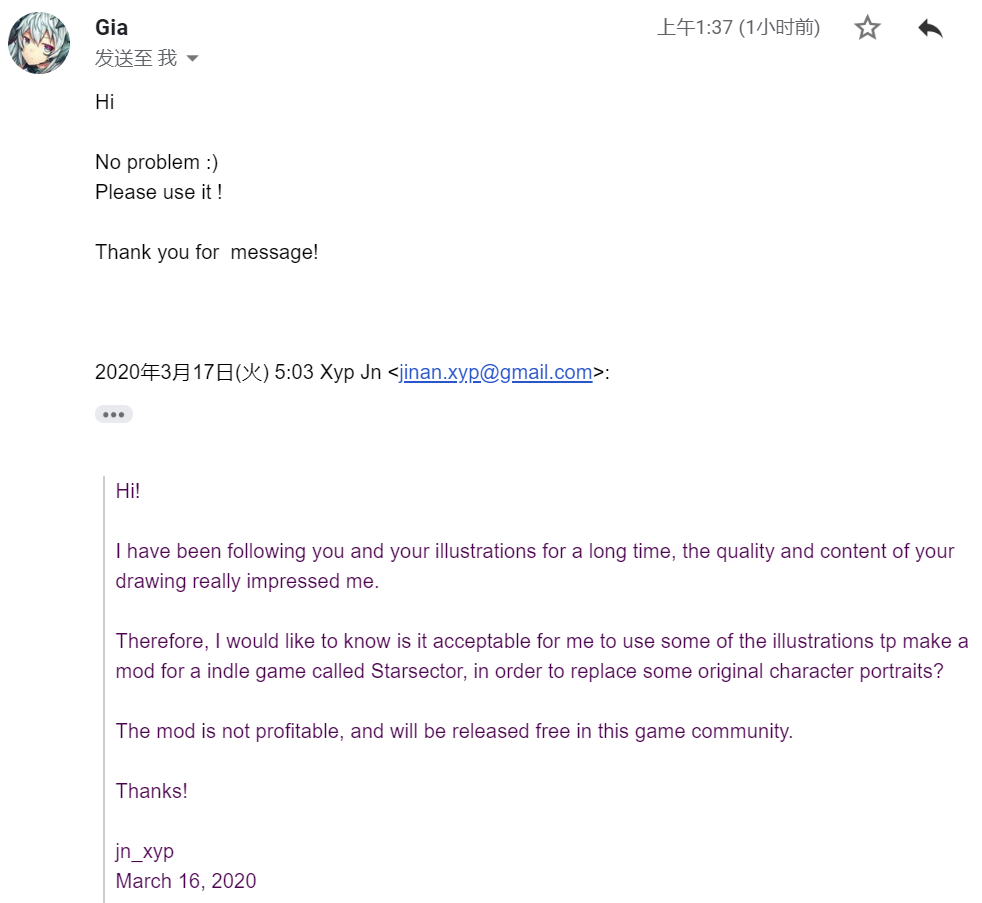Expand recipient details dropdown arrow
982x903 pixels.
193,59
